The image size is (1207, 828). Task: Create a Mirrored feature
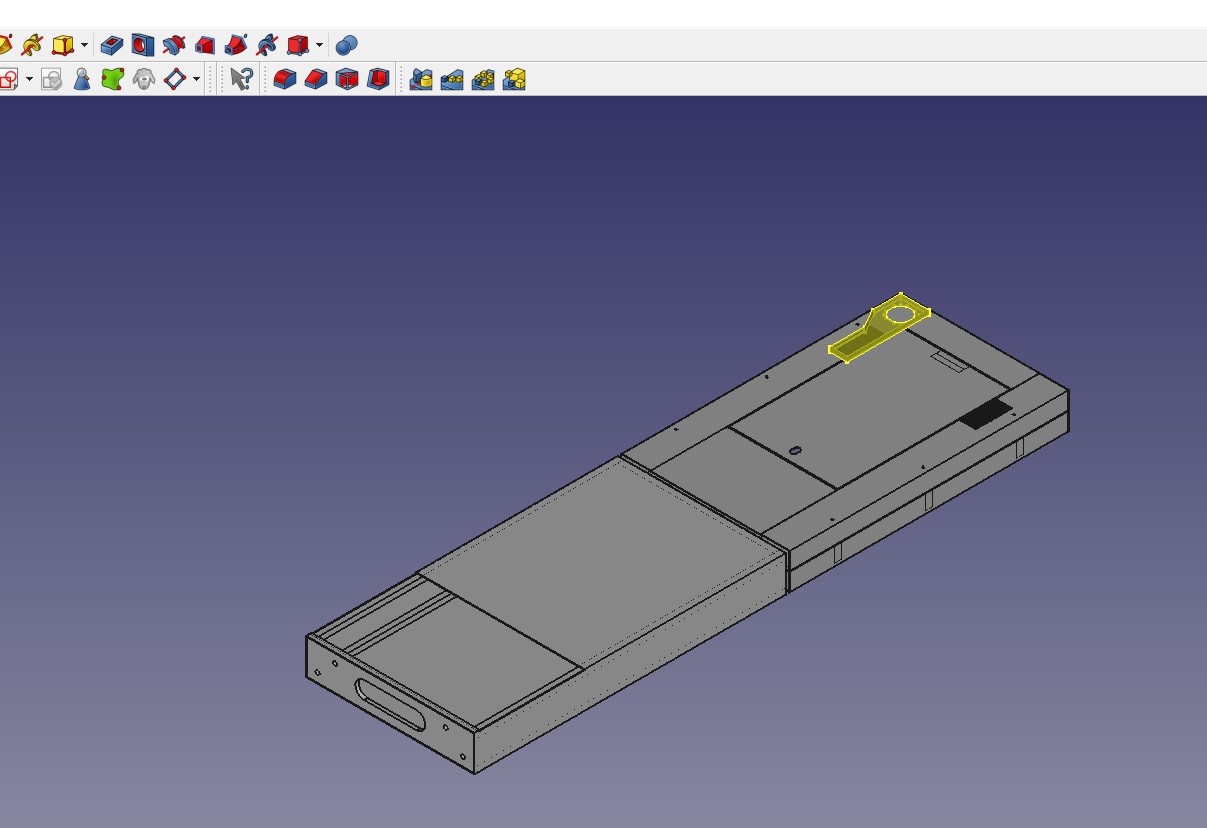[421, 79]
